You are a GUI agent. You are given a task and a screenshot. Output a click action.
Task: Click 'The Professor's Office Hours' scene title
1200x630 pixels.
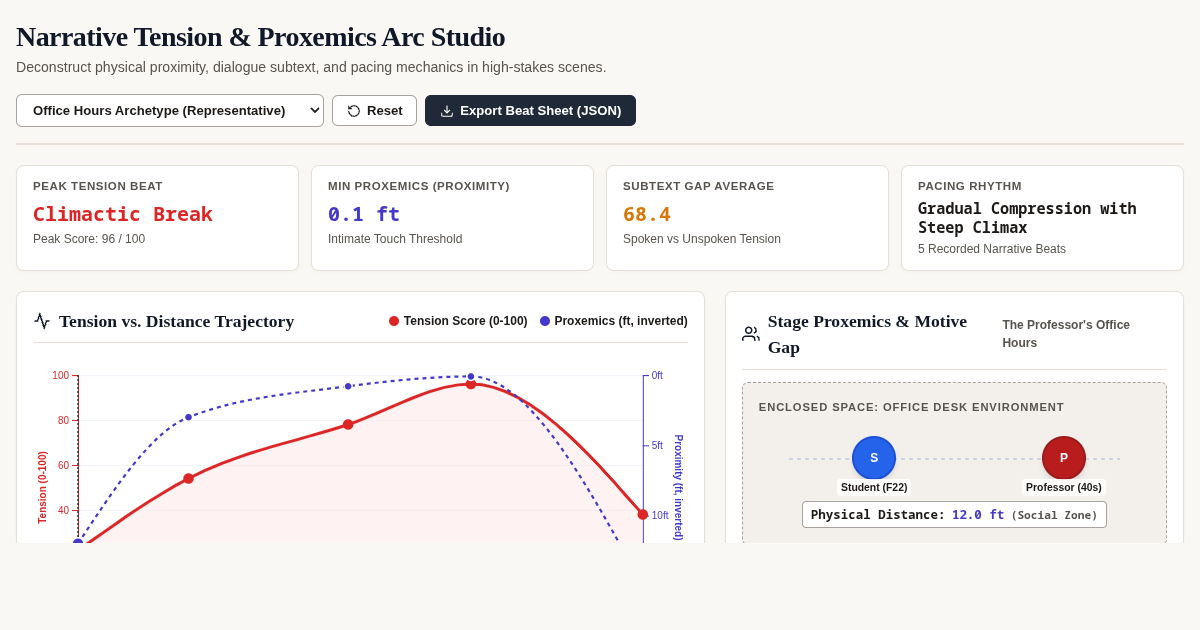point(1066,334)
